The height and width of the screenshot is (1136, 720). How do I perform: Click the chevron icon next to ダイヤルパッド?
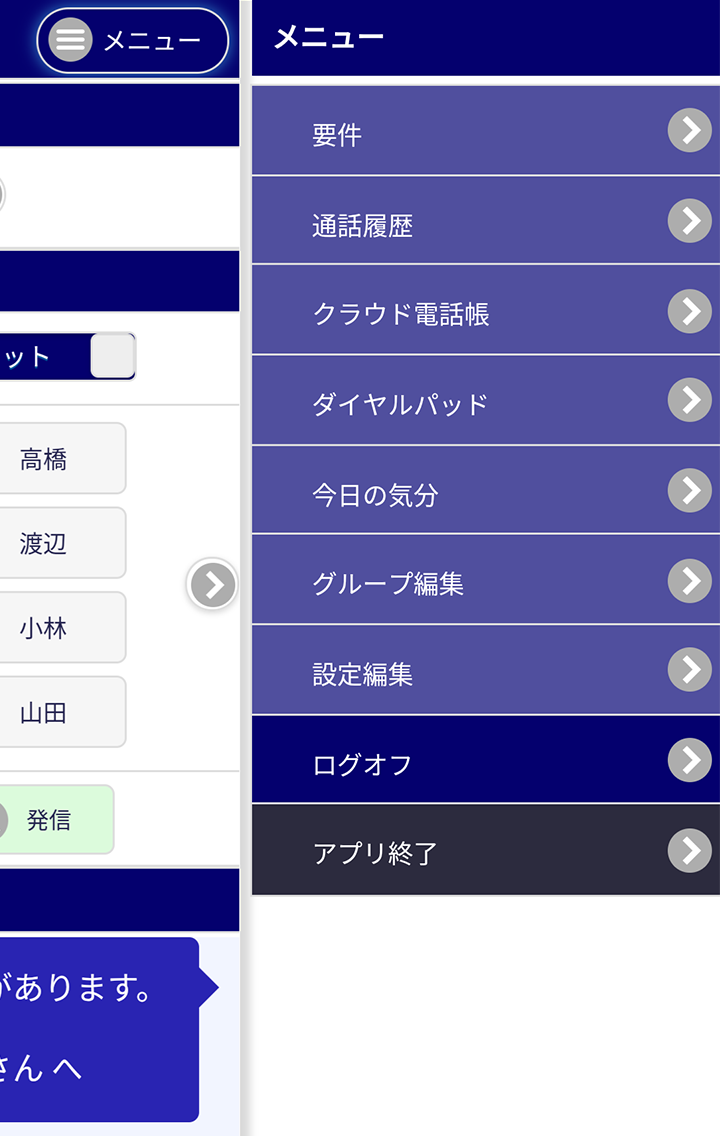tap(690, 400)
